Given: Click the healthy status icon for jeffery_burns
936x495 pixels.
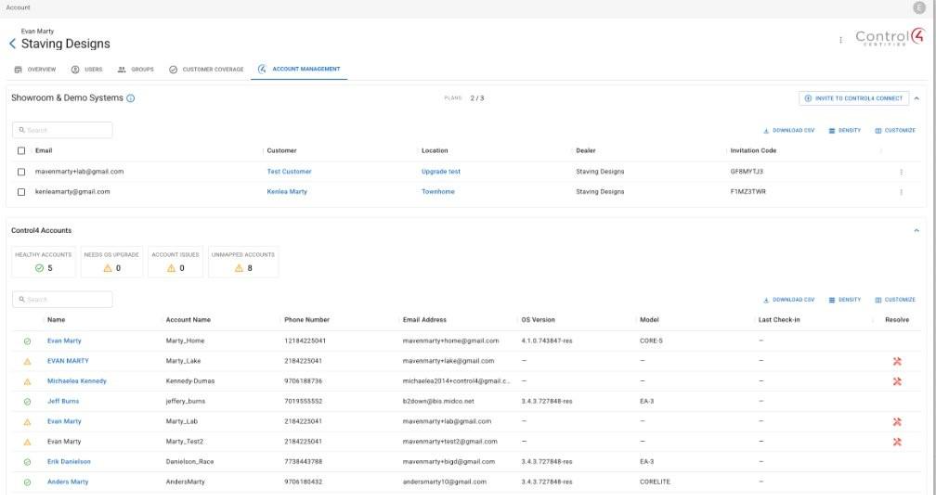Looking at the screenshot, I should pos(27,402).
